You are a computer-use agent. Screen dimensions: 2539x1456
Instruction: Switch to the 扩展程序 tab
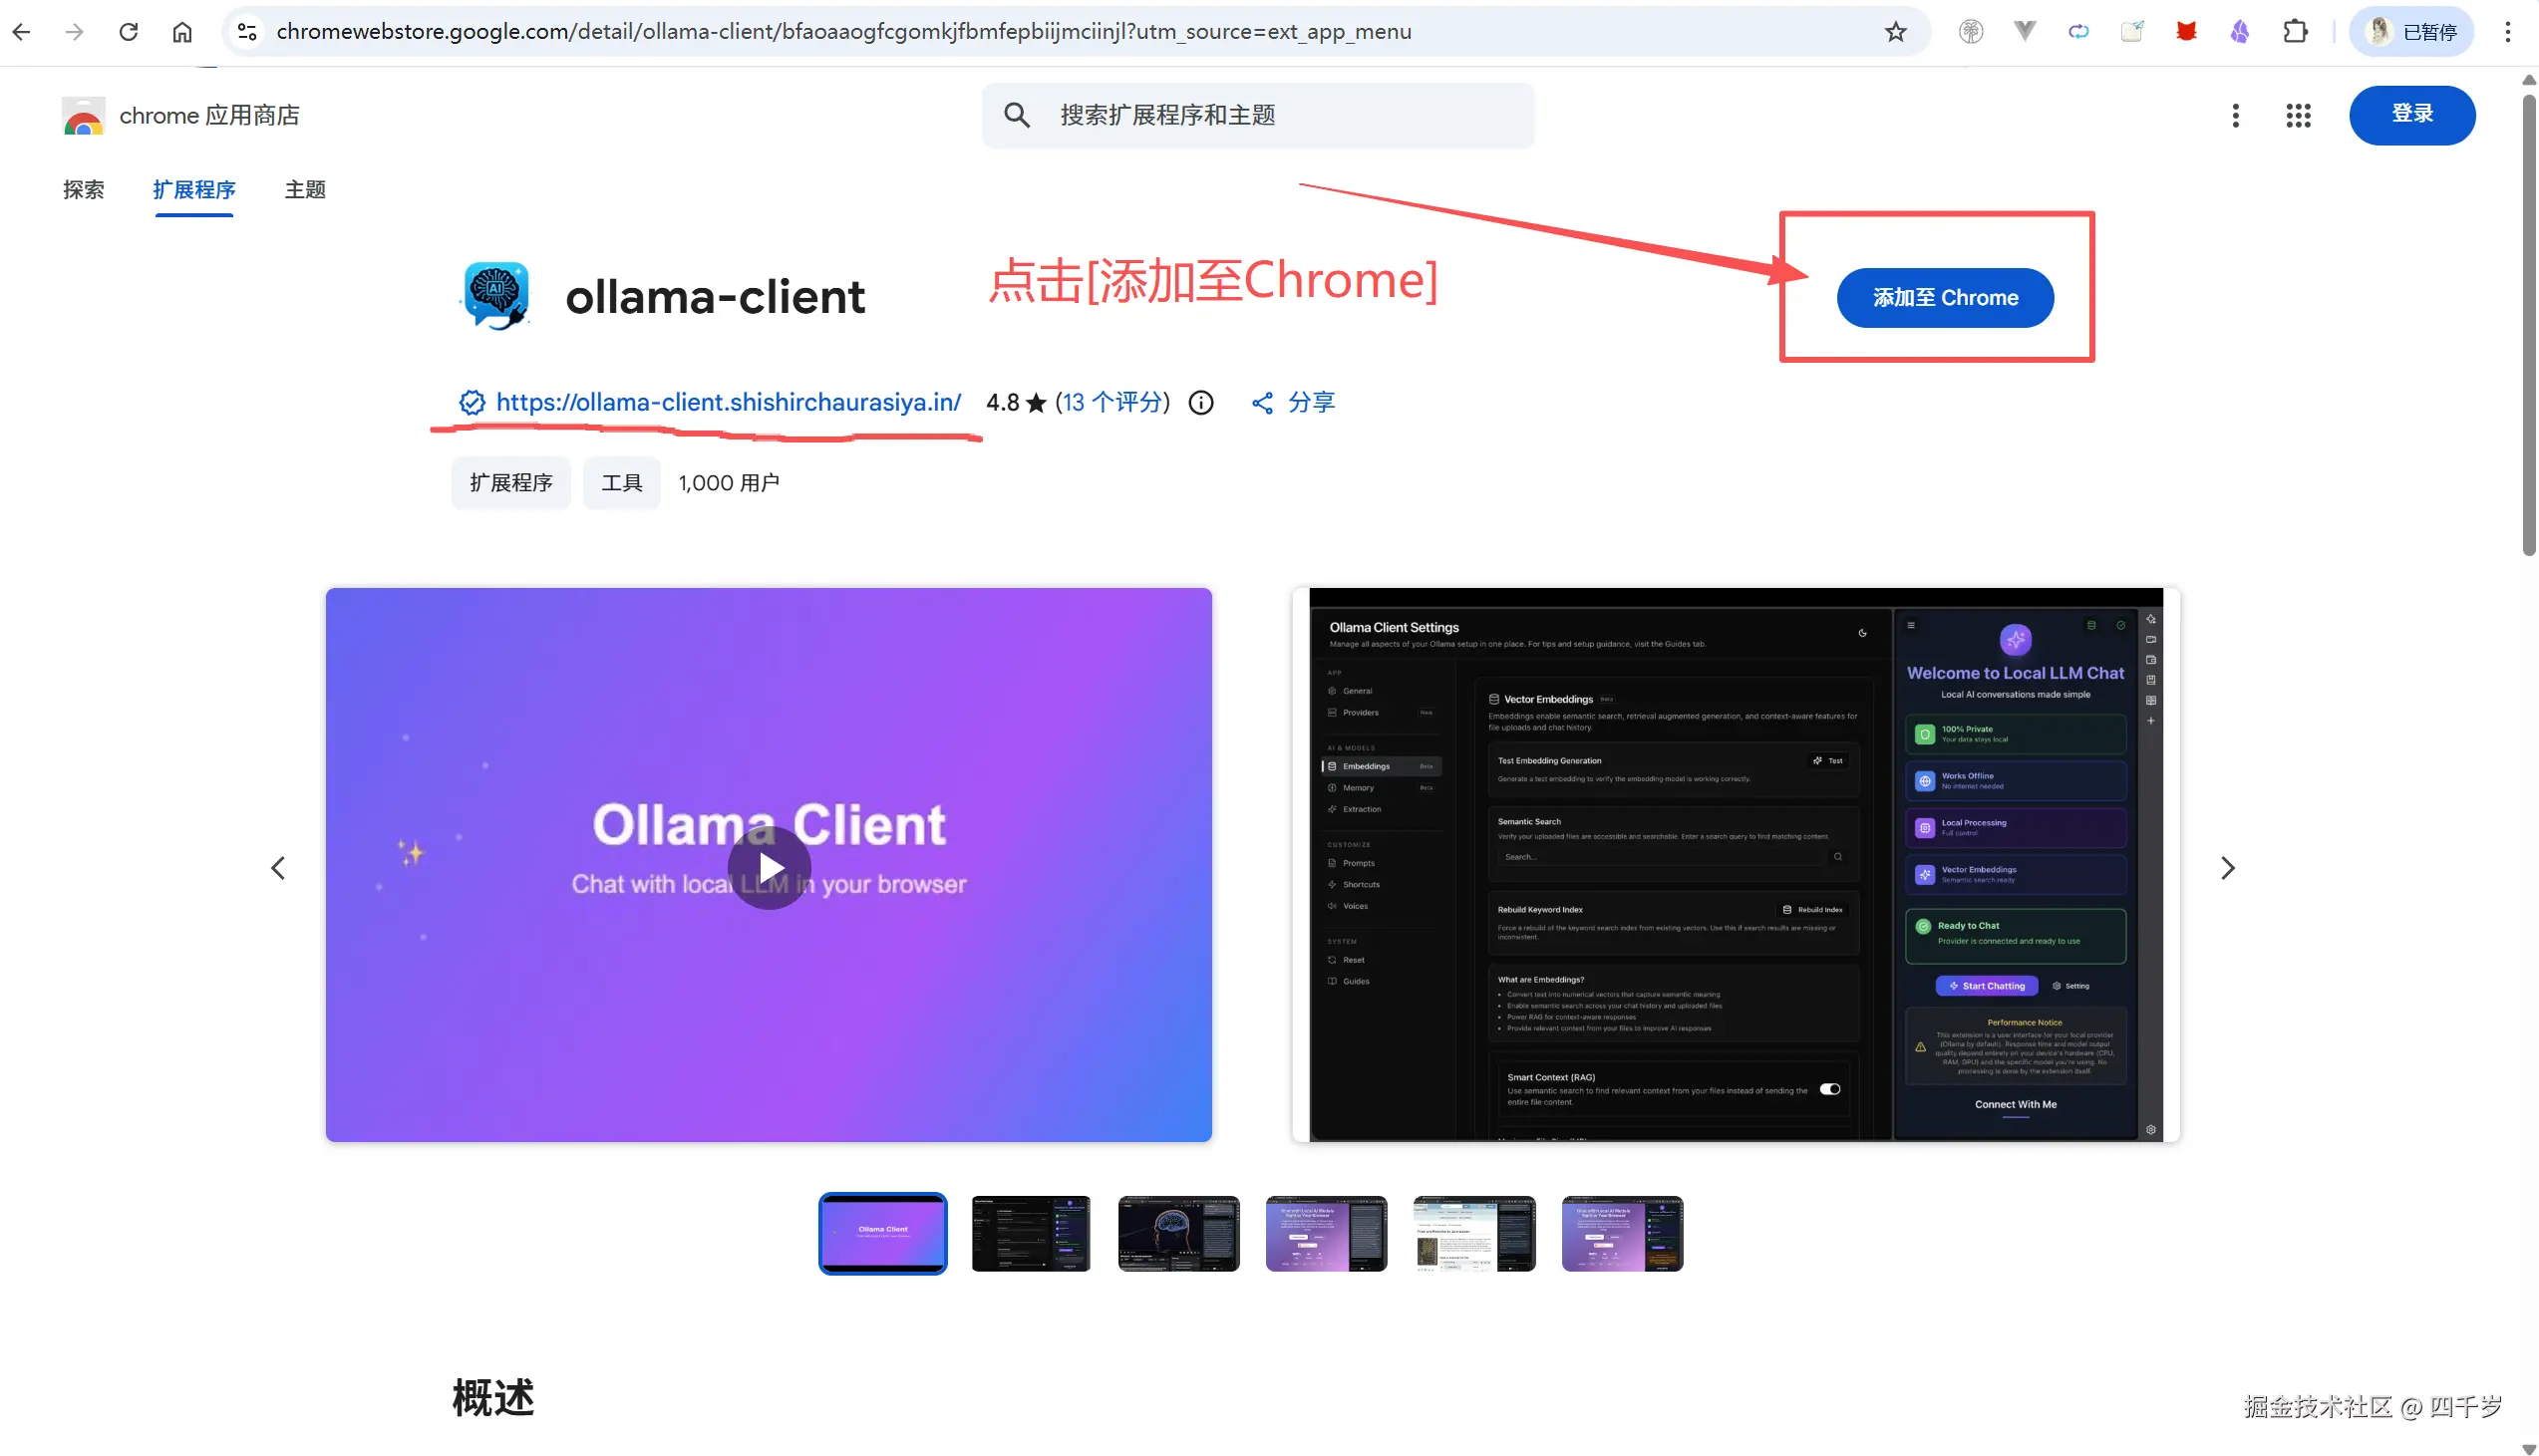pos(194,190)
